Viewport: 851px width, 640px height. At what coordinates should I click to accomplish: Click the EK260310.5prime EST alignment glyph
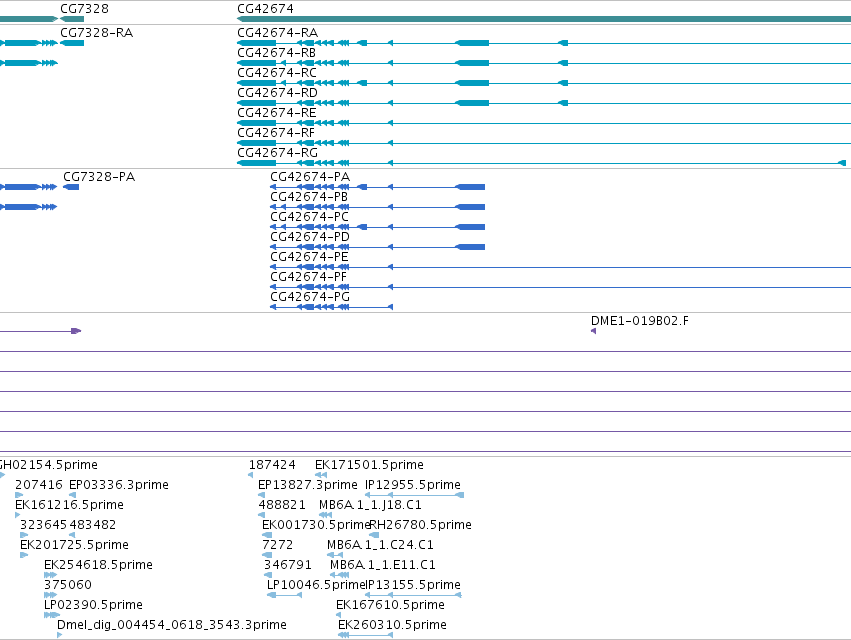click(x=365, y=635)
